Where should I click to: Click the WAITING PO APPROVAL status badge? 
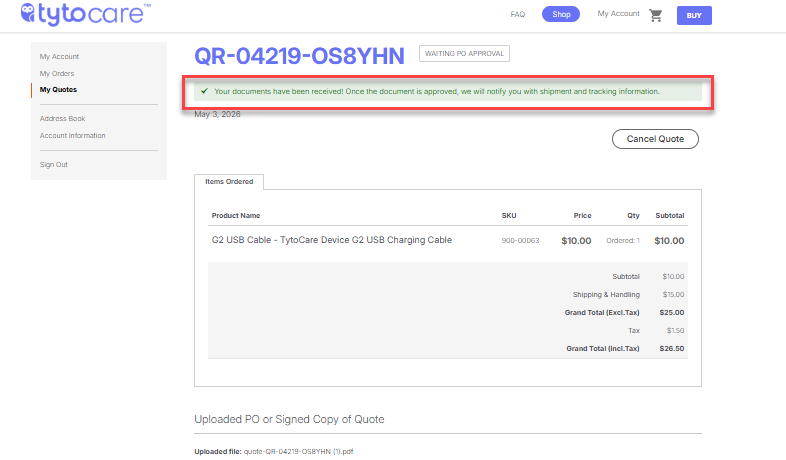click(464, 54)
